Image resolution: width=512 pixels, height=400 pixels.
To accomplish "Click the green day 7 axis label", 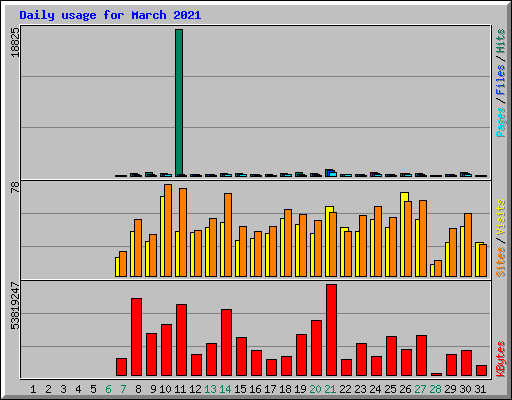I will pos(123,389).
